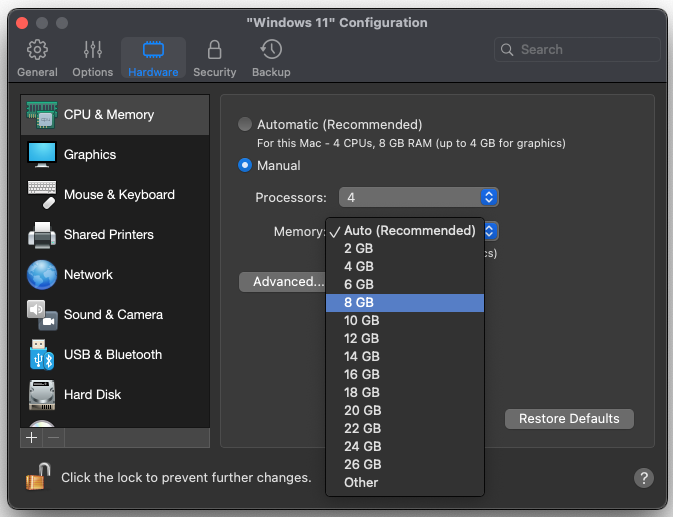This screenshot has width=673, height=517.
Task: Choose 20 GB memory
Action: (405, 411)
